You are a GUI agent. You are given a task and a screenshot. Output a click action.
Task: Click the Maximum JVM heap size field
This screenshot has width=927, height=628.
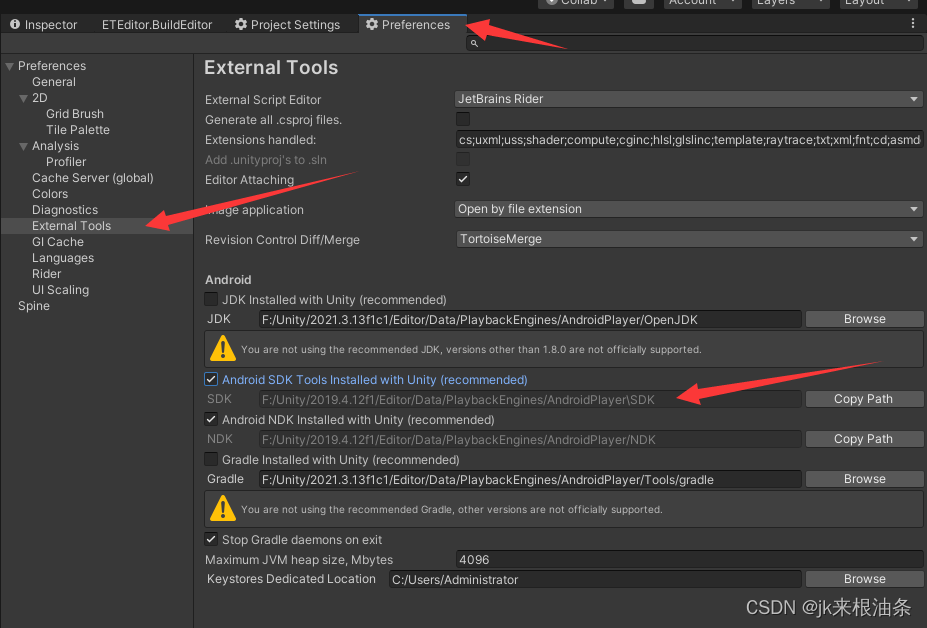pos(600,559)
